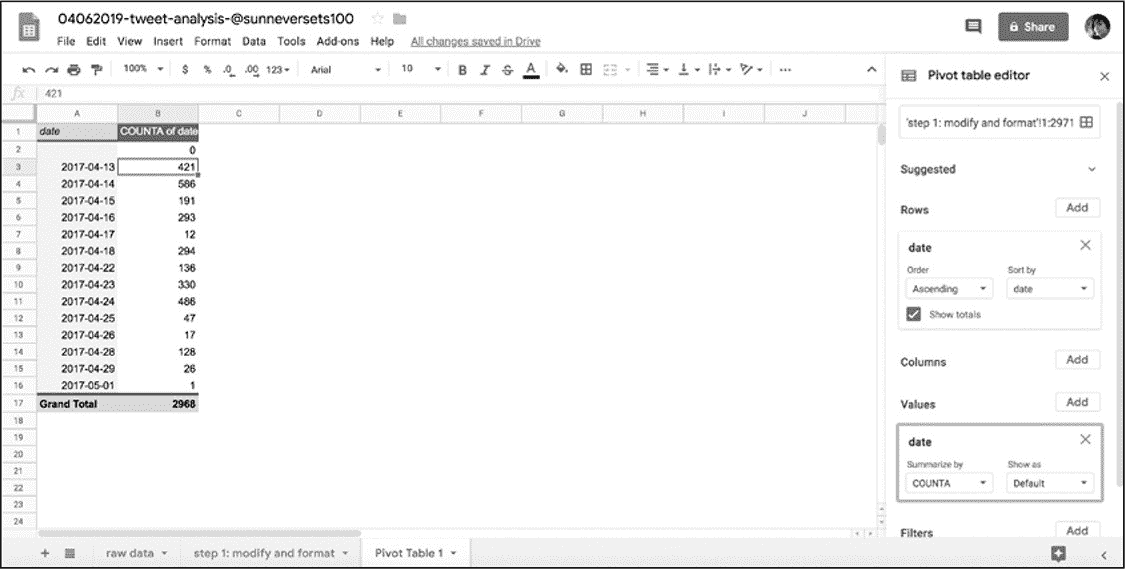Viewport: 1125px width, 569px height.
Task: Select the paint format tool
Action: click(x=96, y=69)
